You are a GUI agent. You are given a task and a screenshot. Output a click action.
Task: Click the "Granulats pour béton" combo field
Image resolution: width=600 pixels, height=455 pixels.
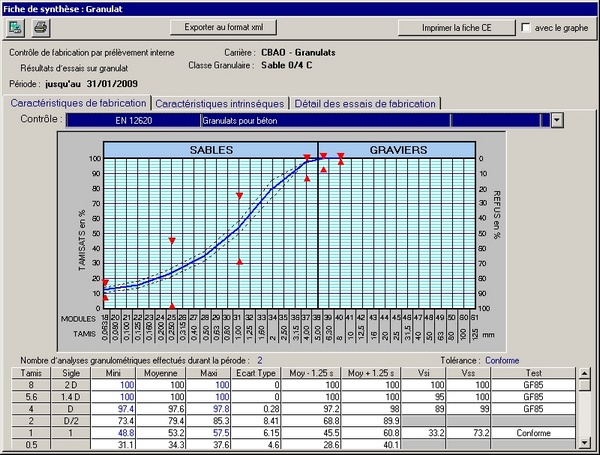tap(325, 120)
